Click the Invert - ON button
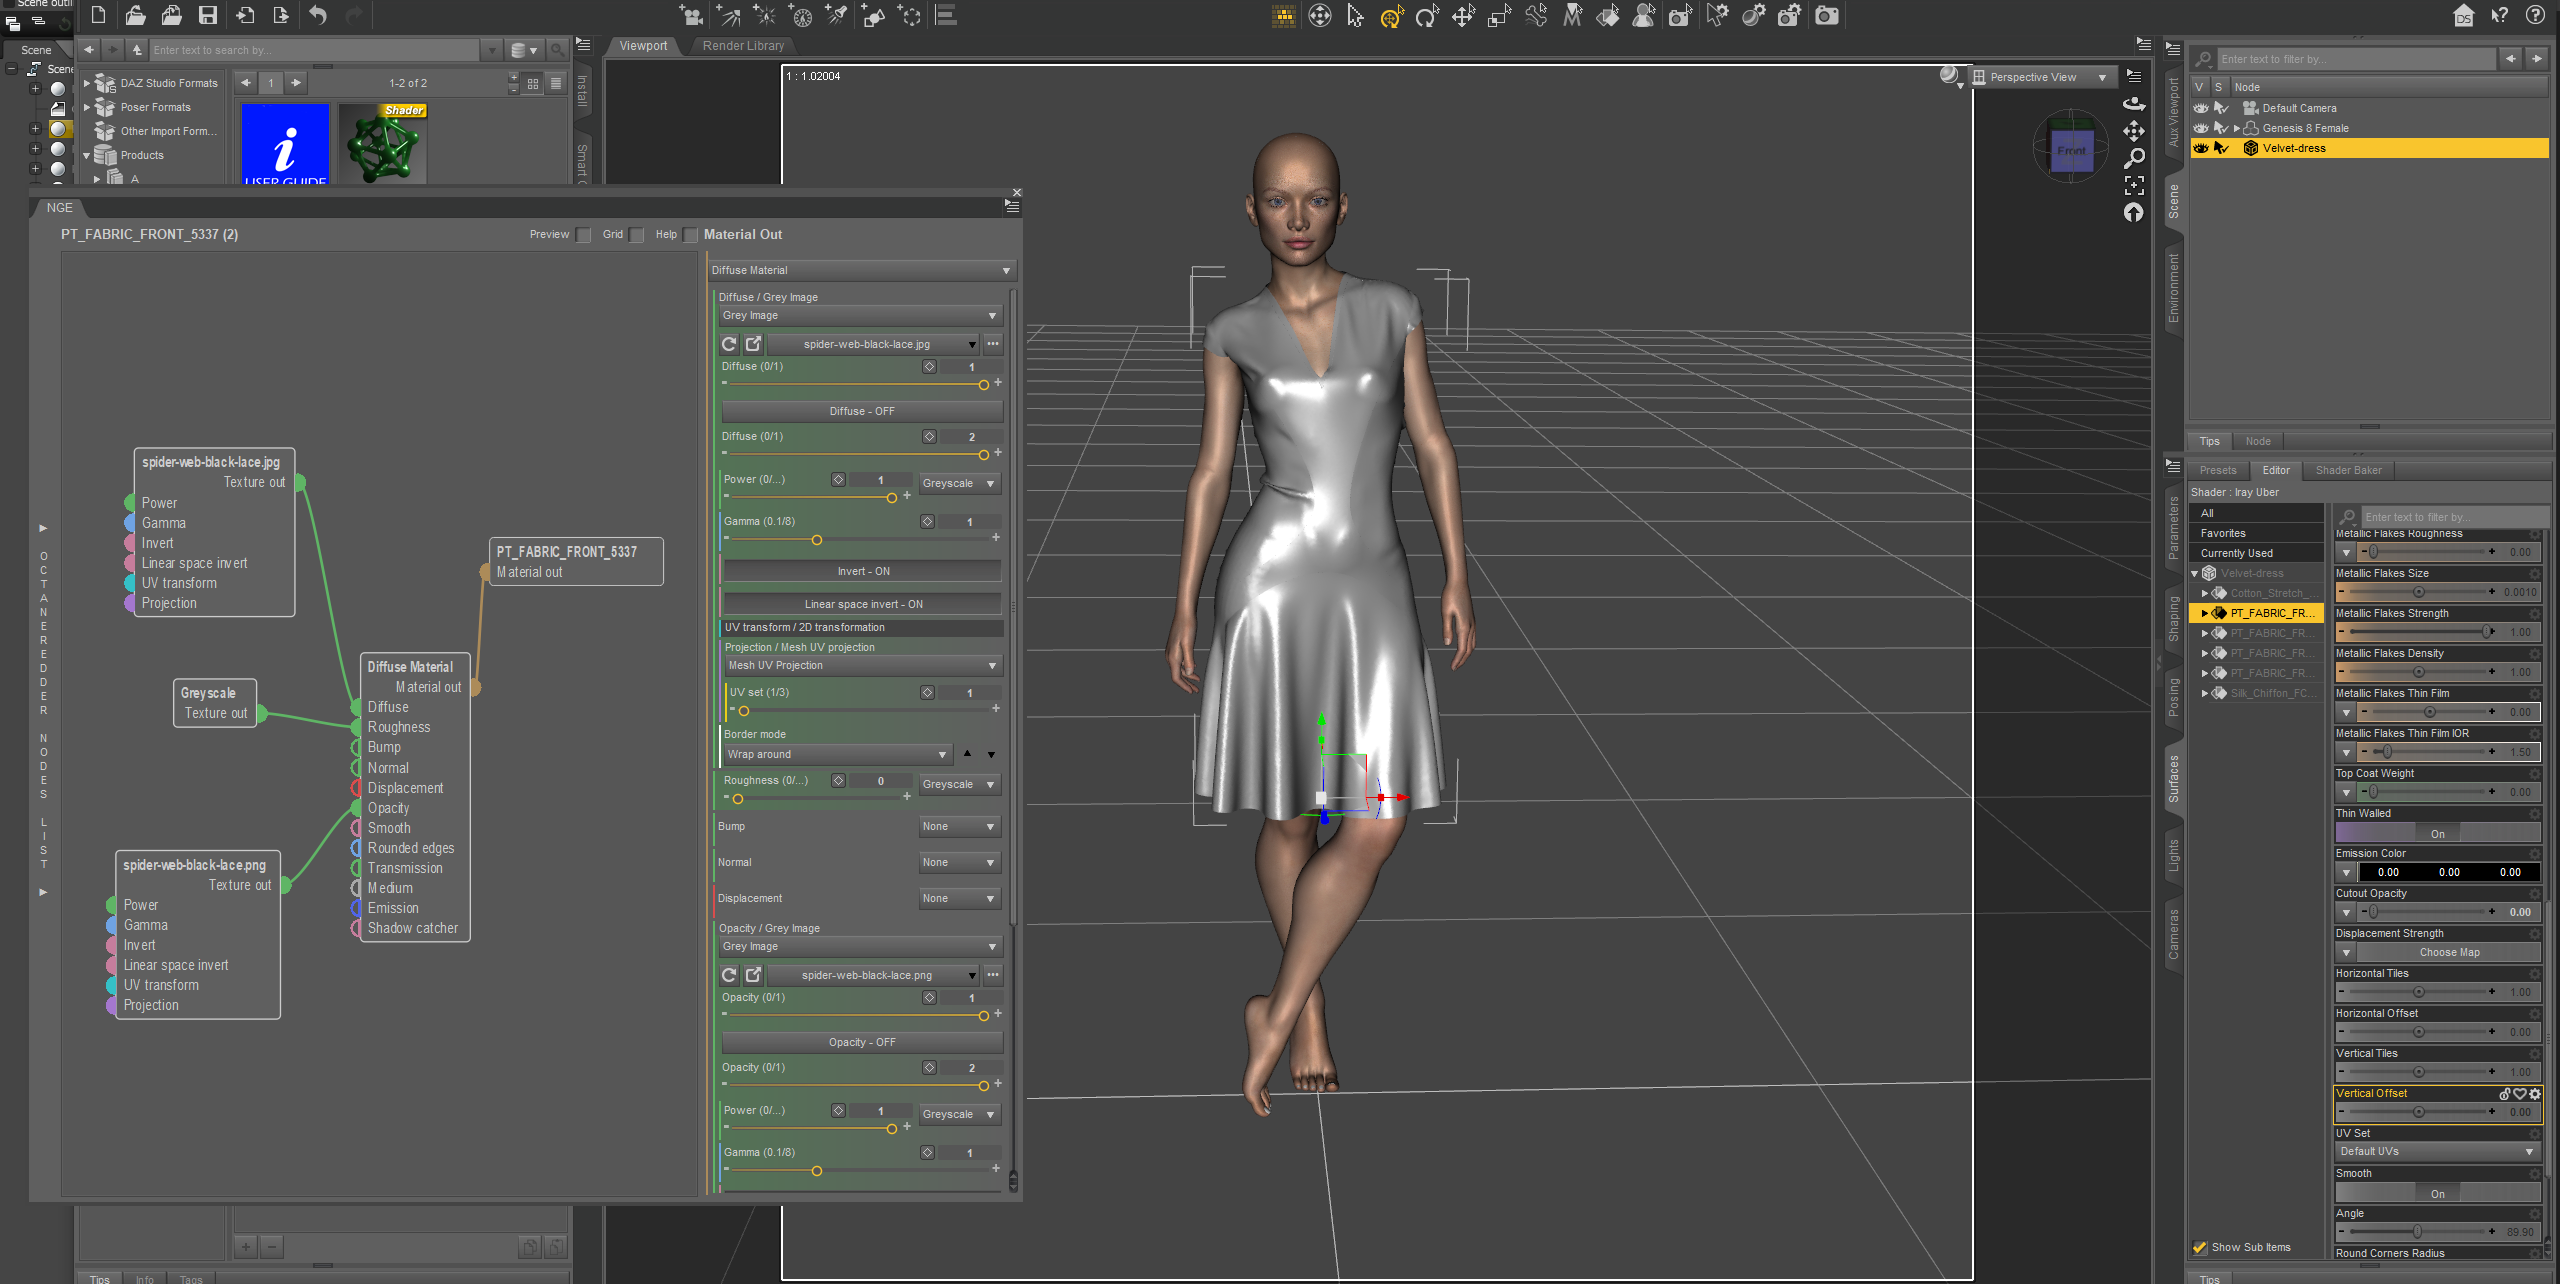 click(862, 571)
